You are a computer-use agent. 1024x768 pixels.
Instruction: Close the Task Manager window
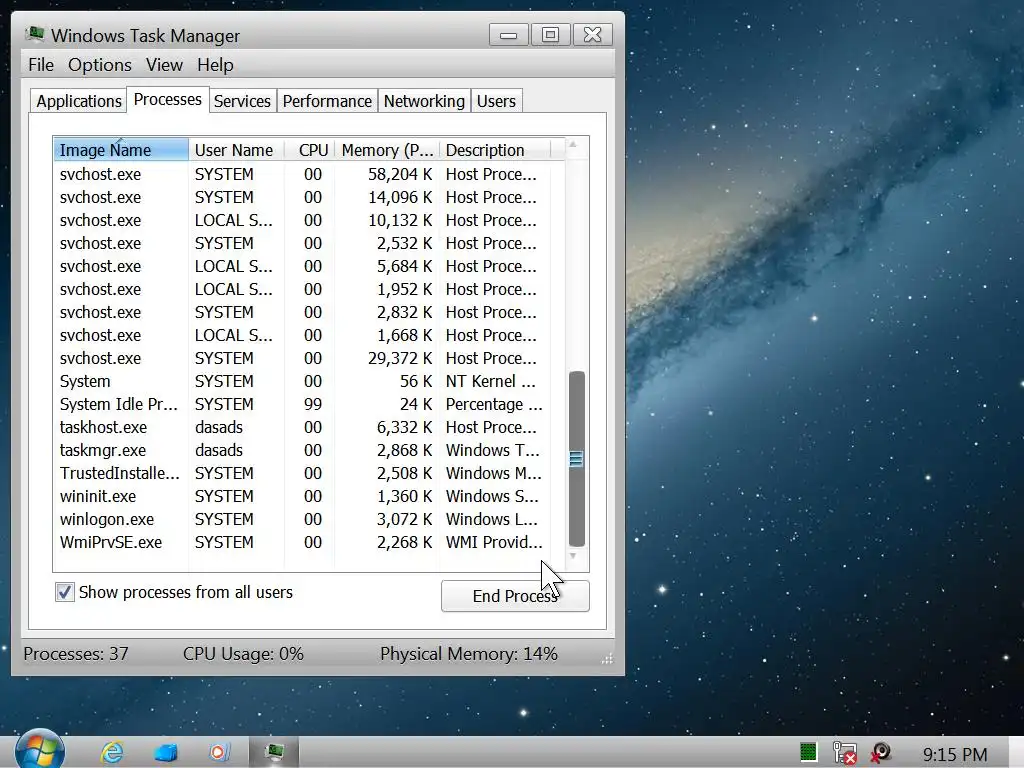point(592,35)
